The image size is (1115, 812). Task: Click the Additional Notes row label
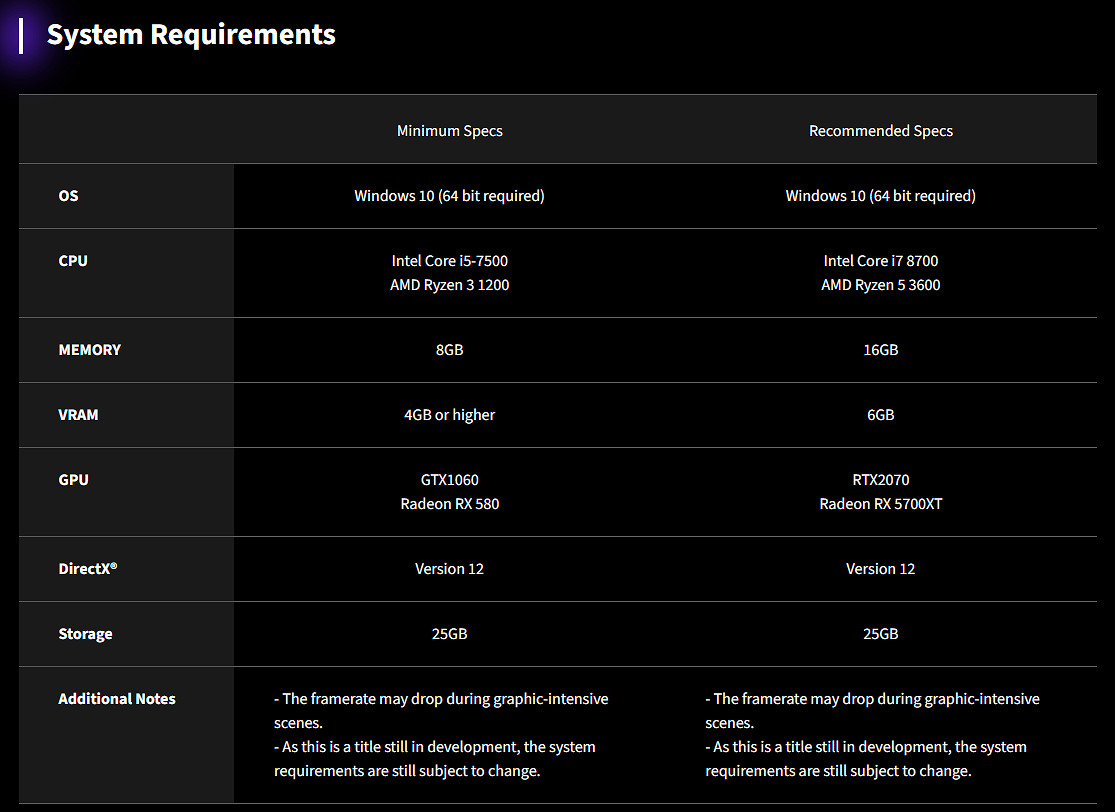[x=117, y=699]
